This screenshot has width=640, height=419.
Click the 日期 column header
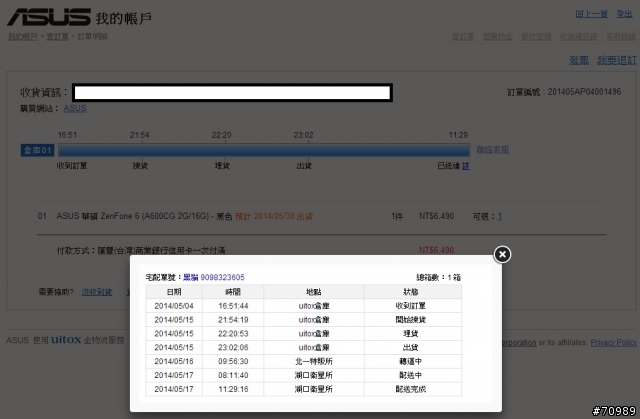coord(174,292)
